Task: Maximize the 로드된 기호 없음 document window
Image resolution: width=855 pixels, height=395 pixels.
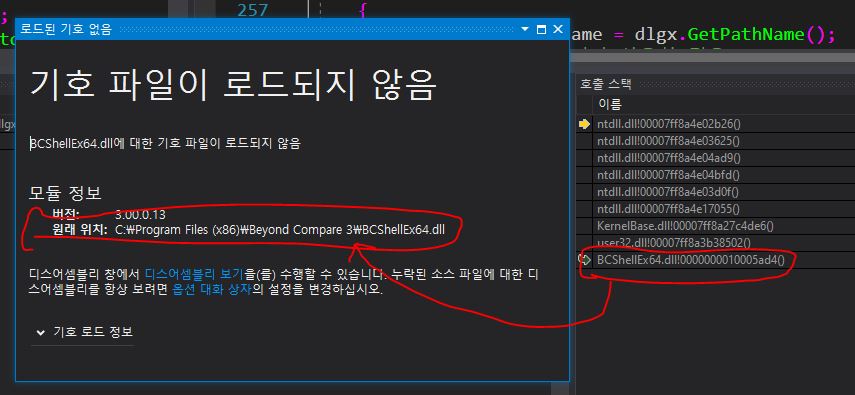Action: (541, 29)
